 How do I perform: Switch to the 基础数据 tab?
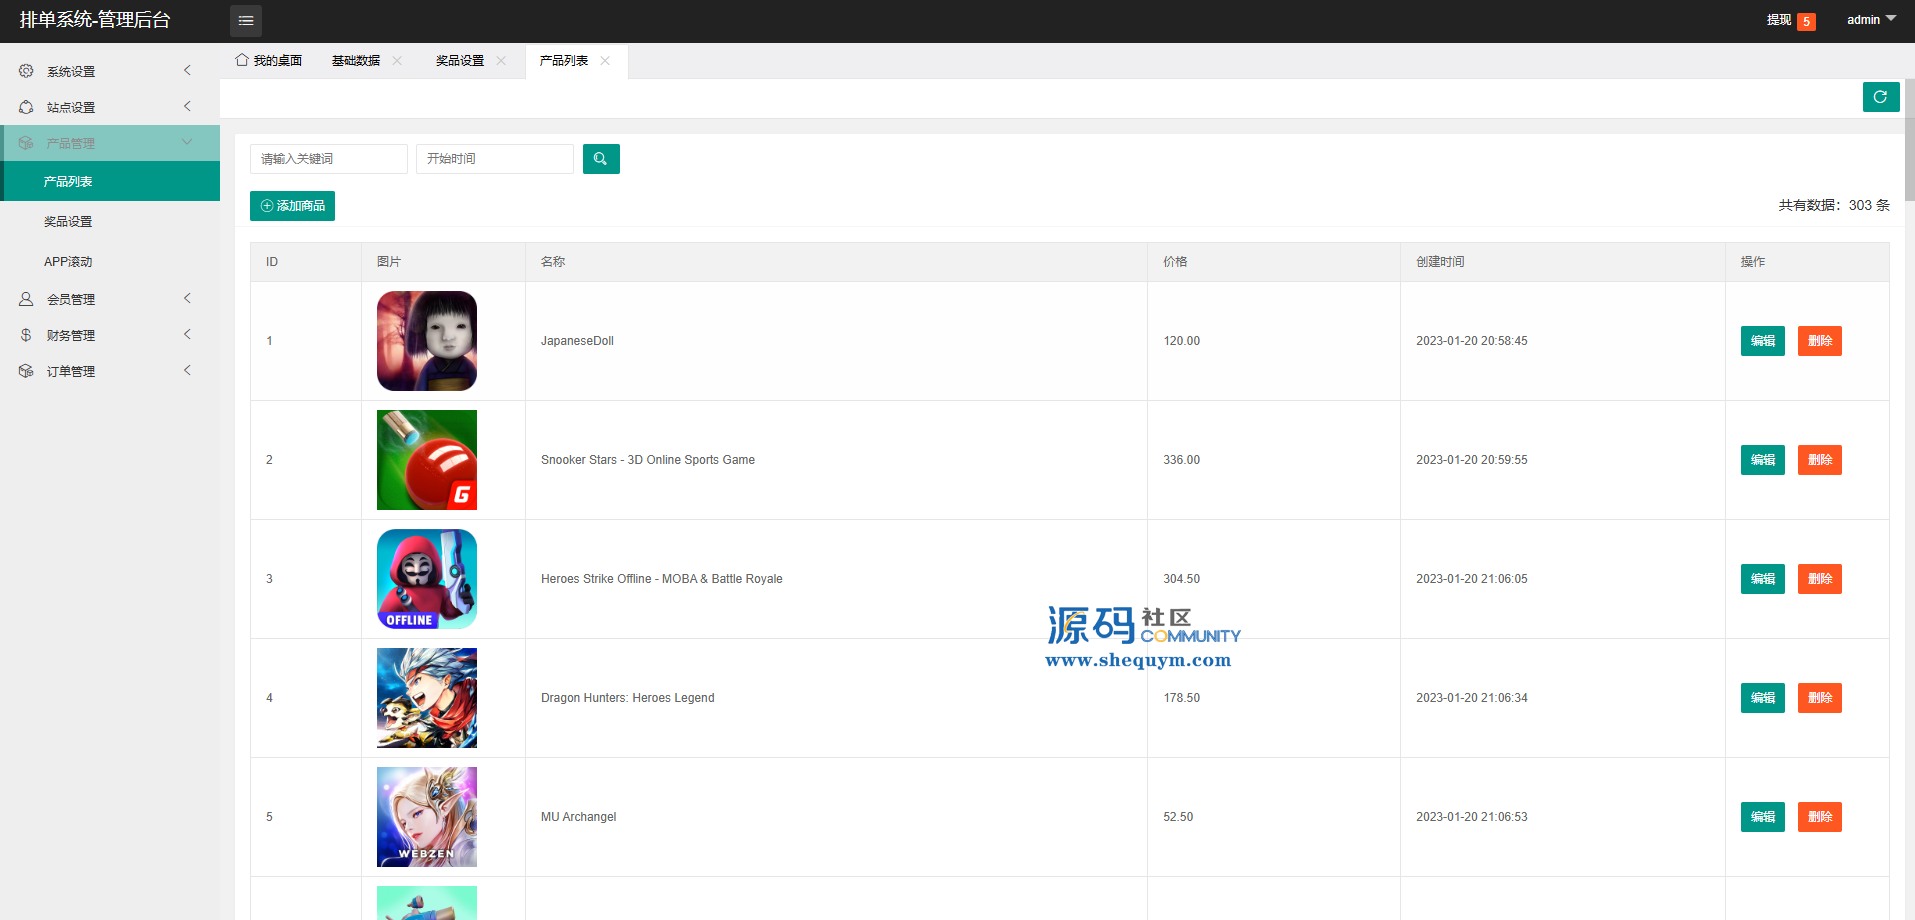pyautogui.click(x=356, y=61)
